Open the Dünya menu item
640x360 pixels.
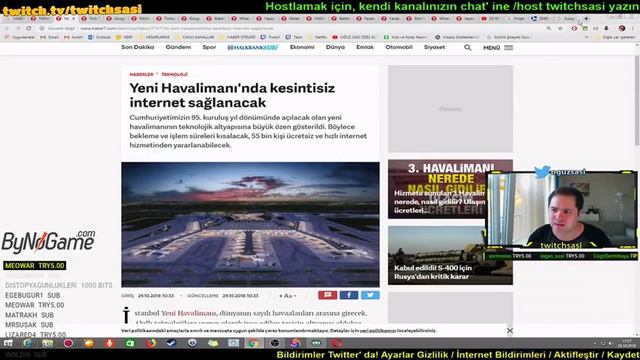coord(336,47)
